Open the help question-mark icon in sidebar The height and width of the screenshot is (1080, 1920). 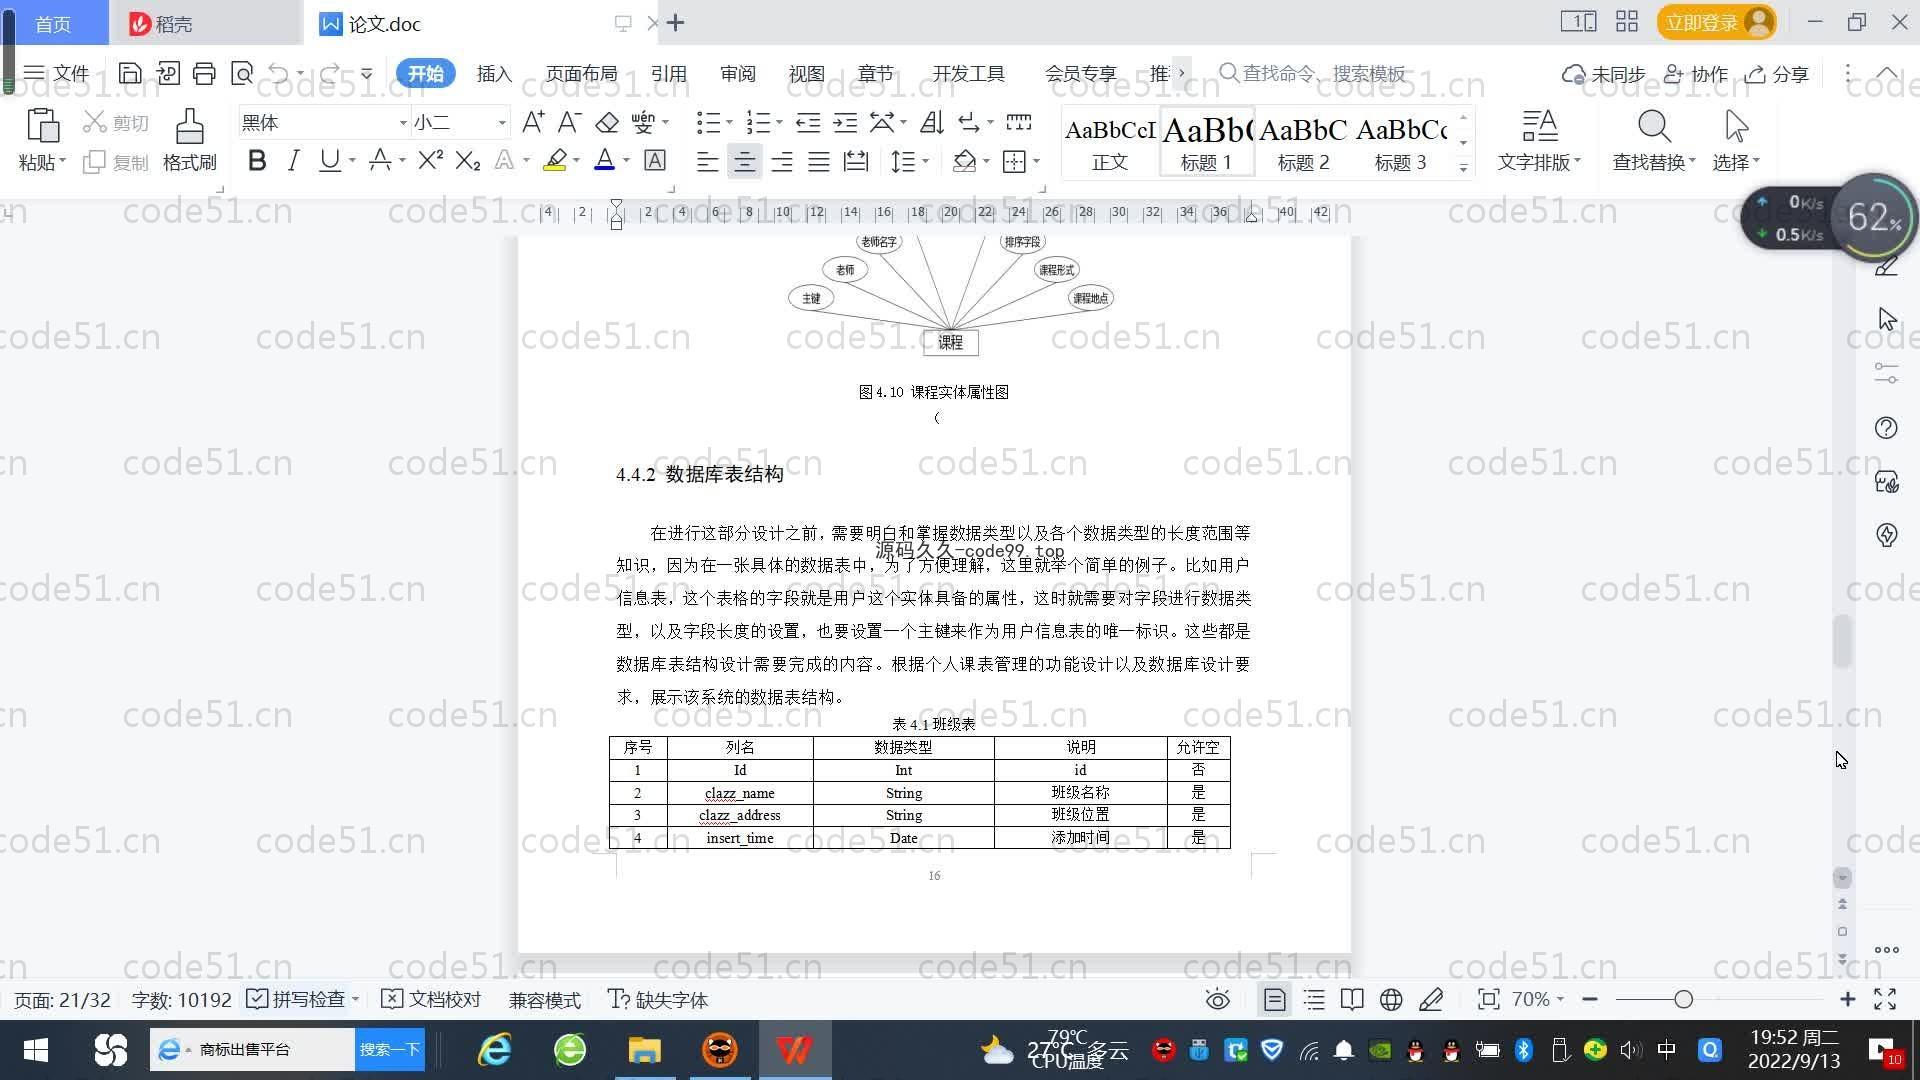click(x=1886, y=428)
